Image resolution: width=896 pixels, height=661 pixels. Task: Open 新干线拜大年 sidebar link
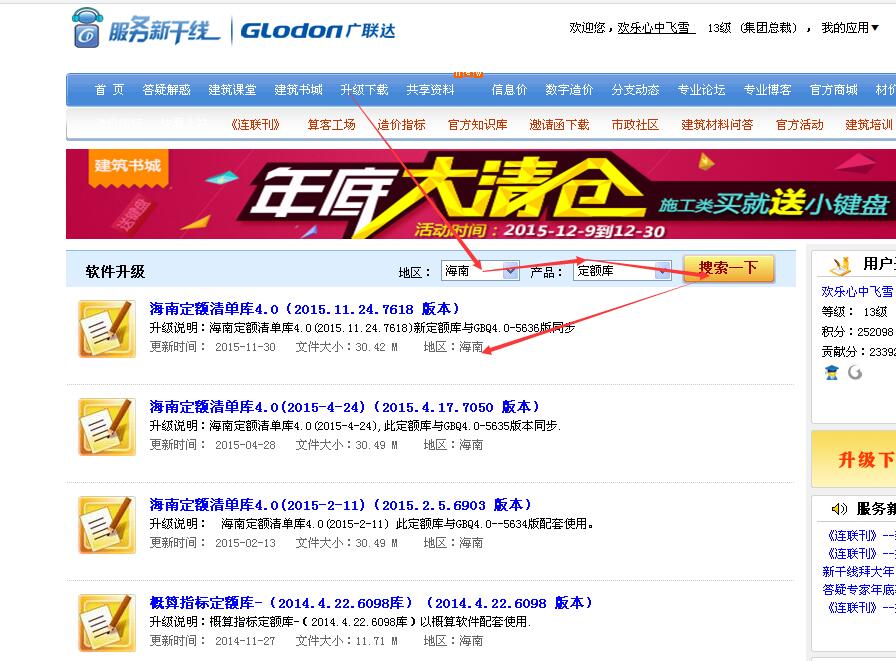click(858, 571)
